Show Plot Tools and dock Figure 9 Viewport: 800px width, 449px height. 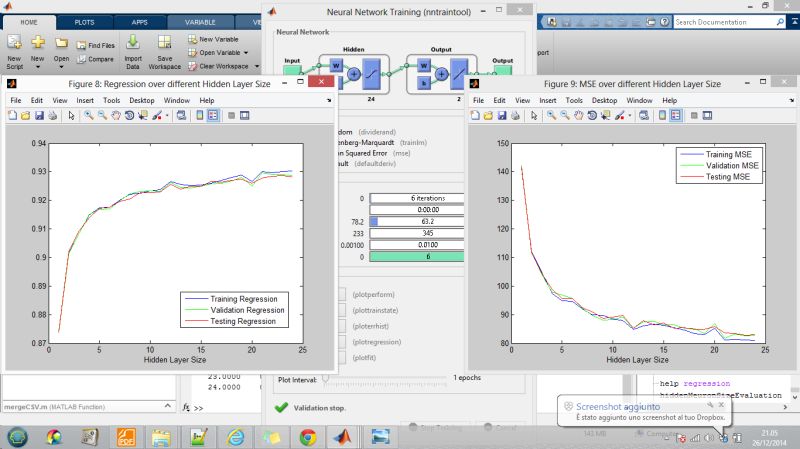tap(708, 116)
